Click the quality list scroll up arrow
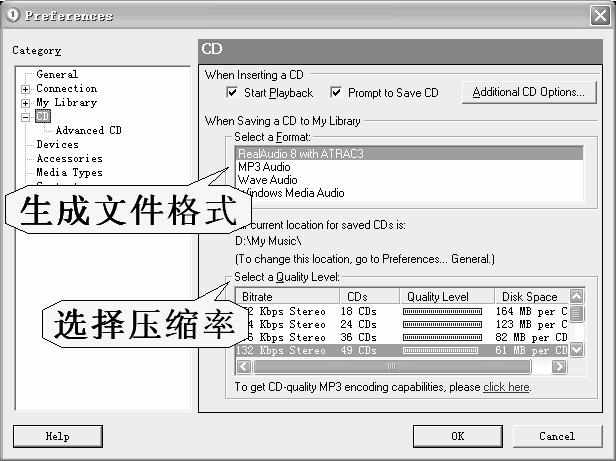 click(577, 296)
